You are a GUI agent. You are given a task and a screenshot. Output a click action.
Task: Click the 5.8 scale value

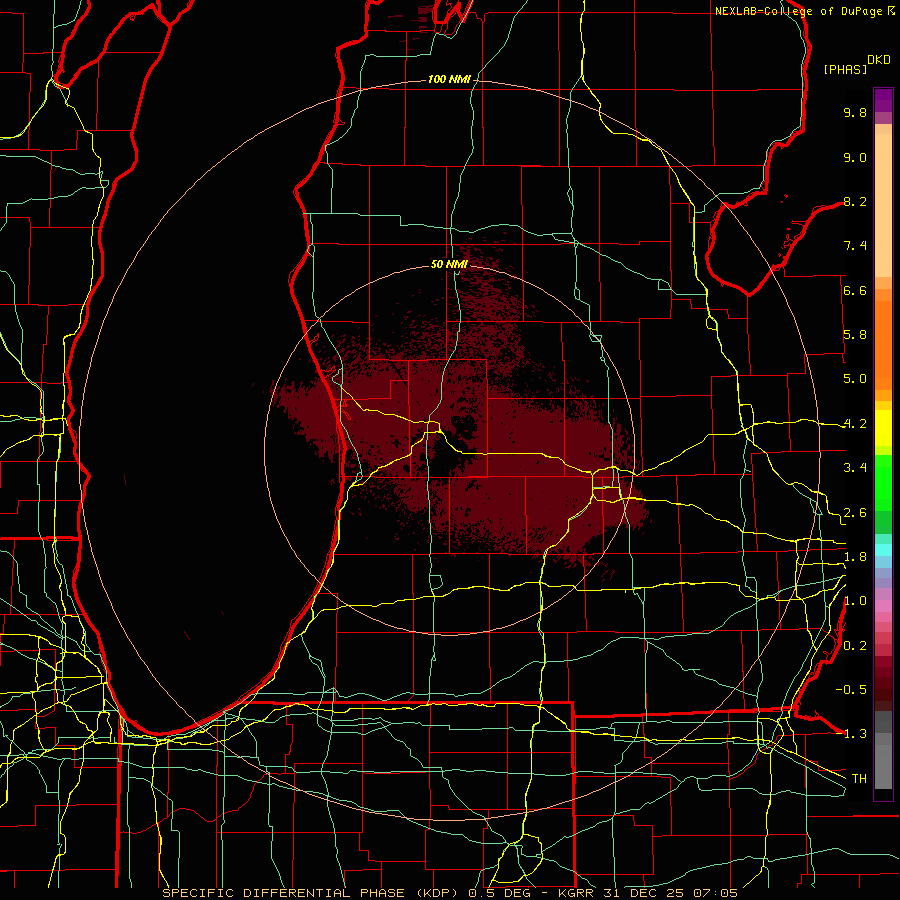click(x=855, y=335)
